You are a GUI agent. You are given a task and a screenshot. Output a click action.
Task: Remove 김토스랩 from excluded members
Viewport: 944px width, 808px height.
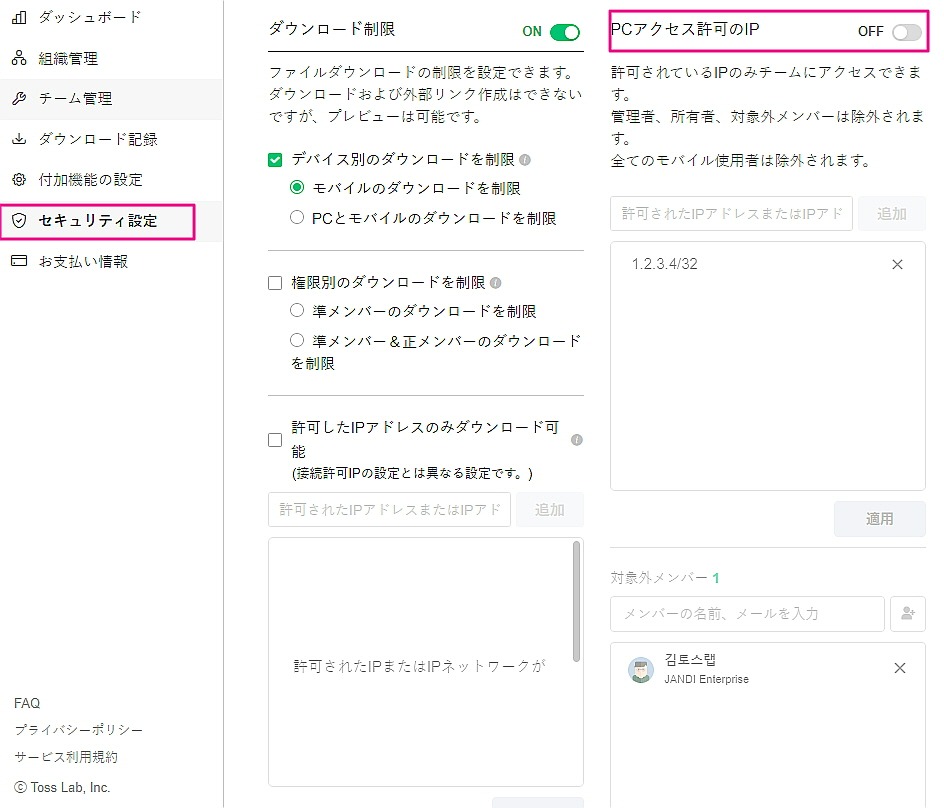click(x=899, y=668)
